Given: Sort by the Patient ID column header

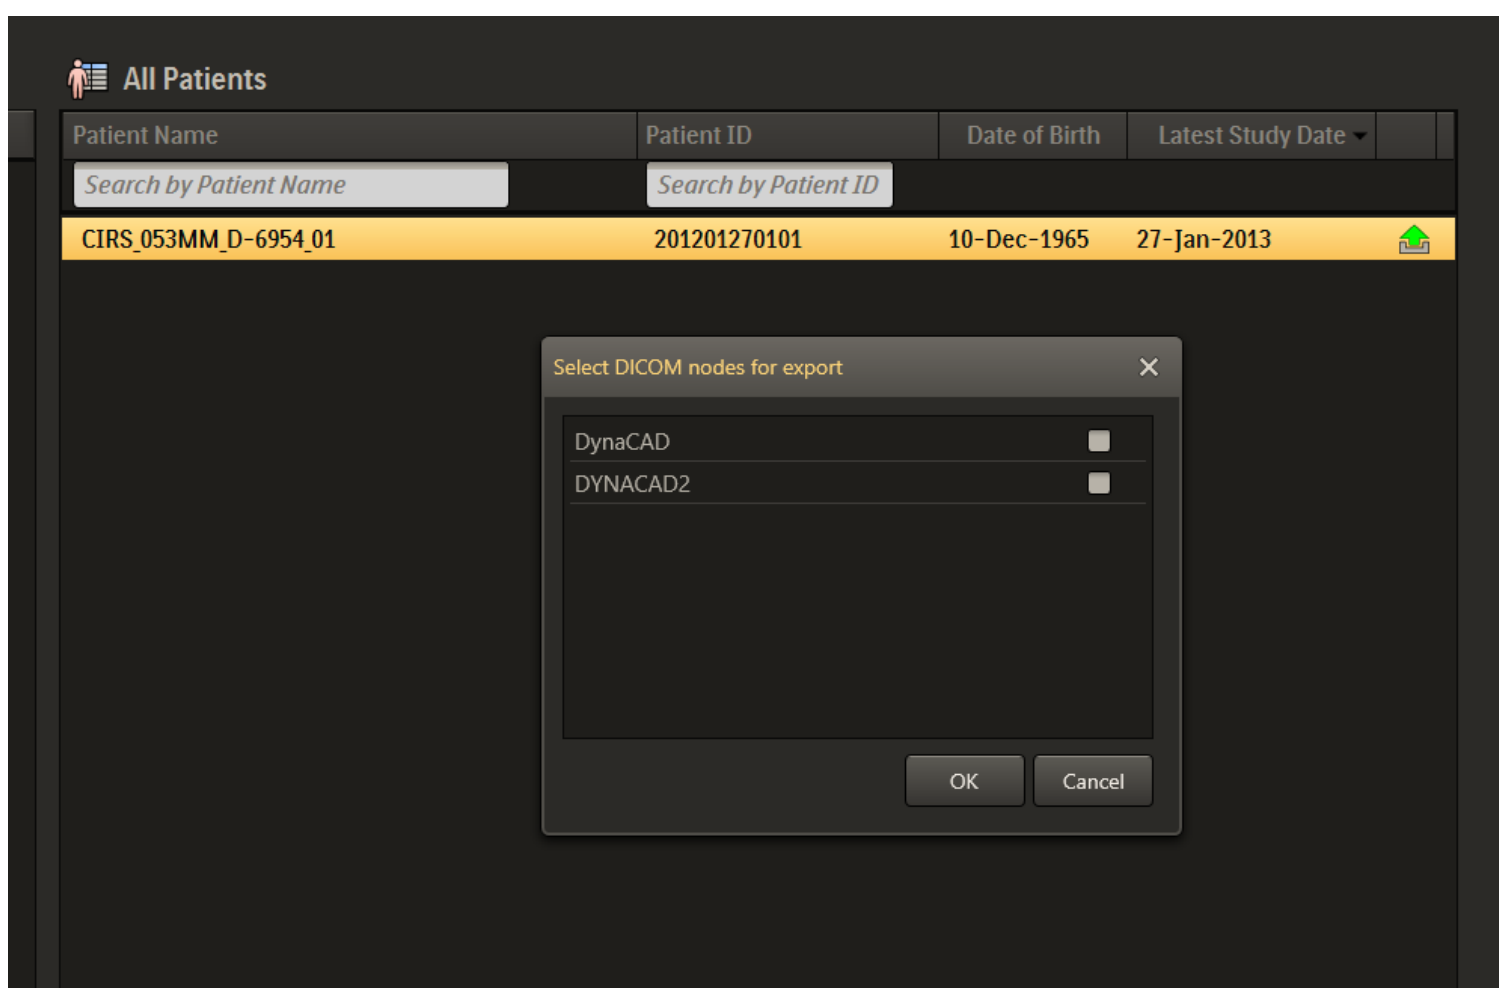Looking at the screenshot, I should pyautogui.click(x=787, y=135).
